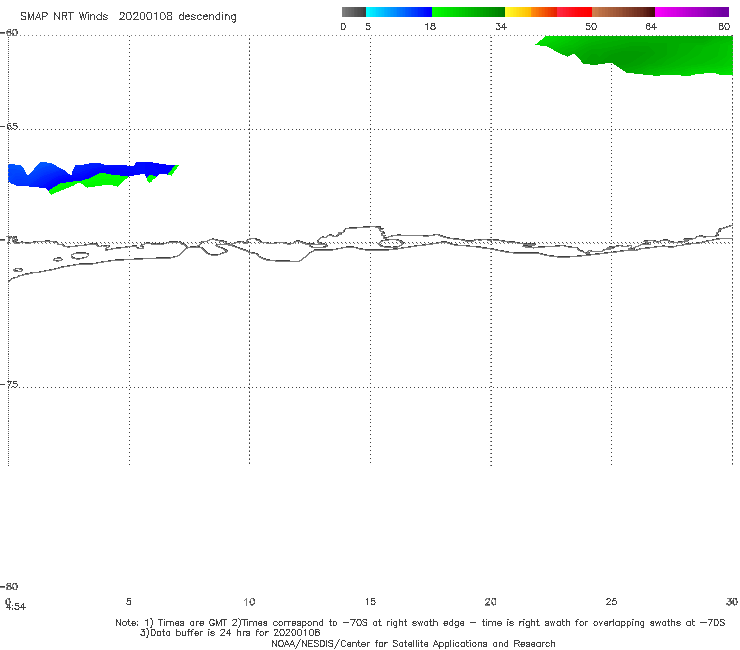Viewport: 740px width, 650px height.
Task: Click the latitude label '-65'
Action: point(9,127)
